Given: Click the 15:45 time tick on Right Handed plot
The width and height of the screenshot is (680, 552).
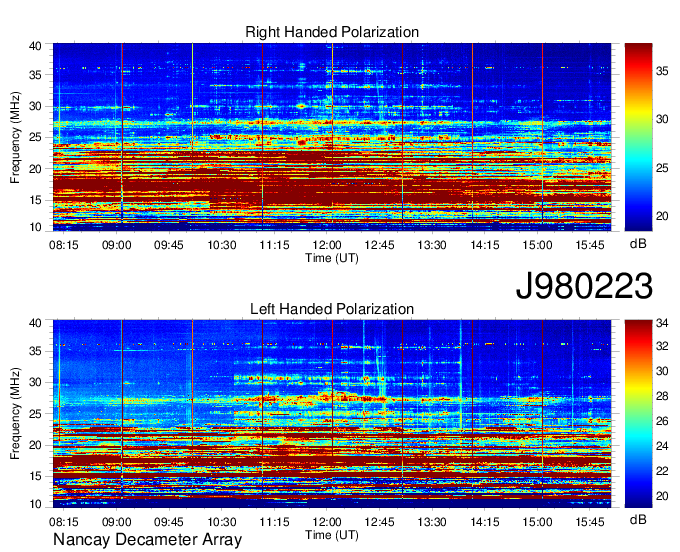Looking at the screenshot, I should coord(590,245).
